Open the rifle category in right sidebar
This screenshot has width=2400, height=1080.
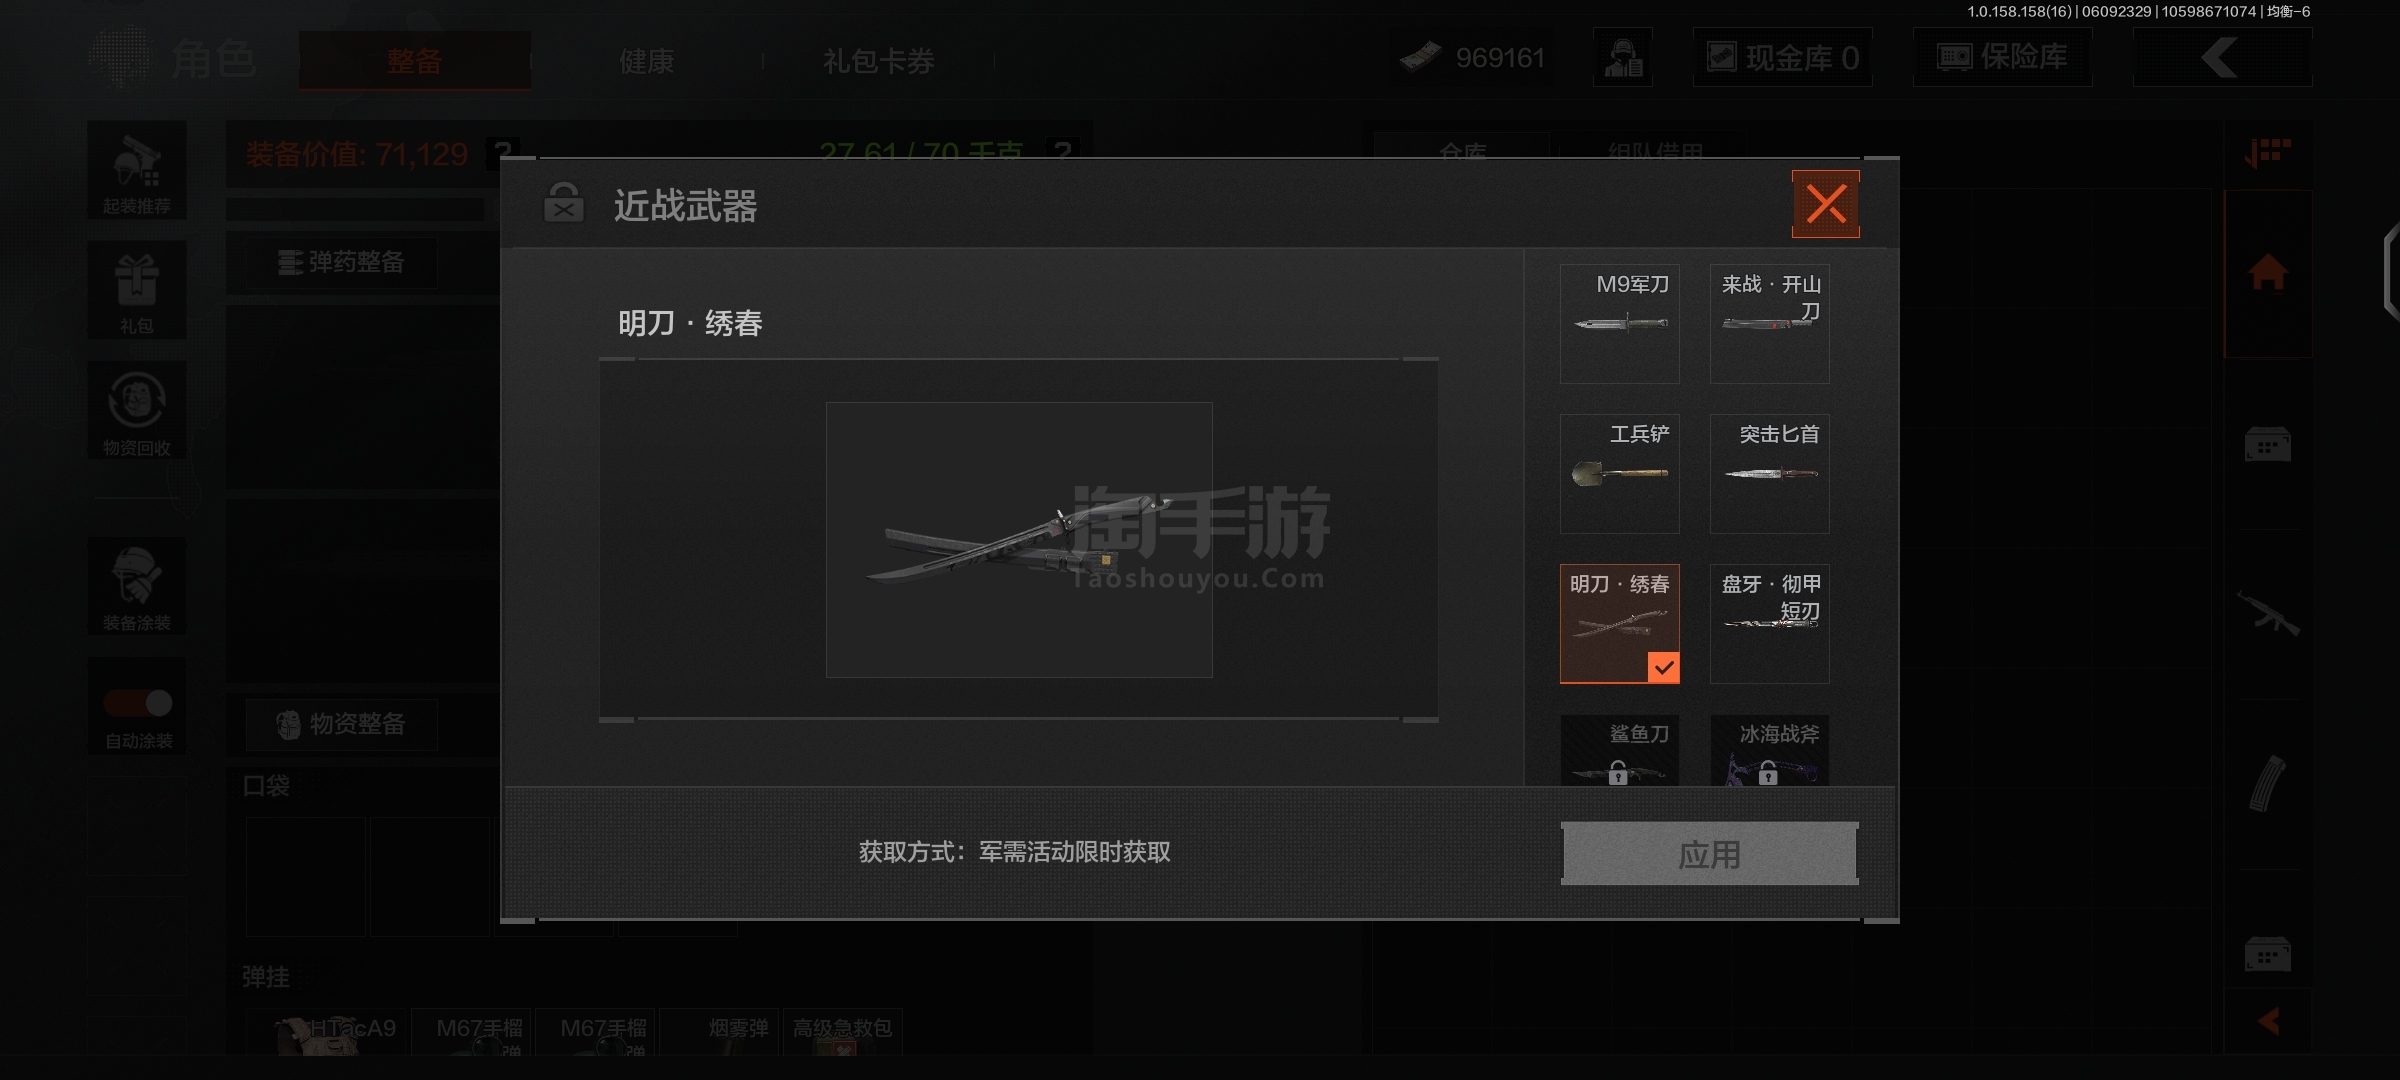2267,613
